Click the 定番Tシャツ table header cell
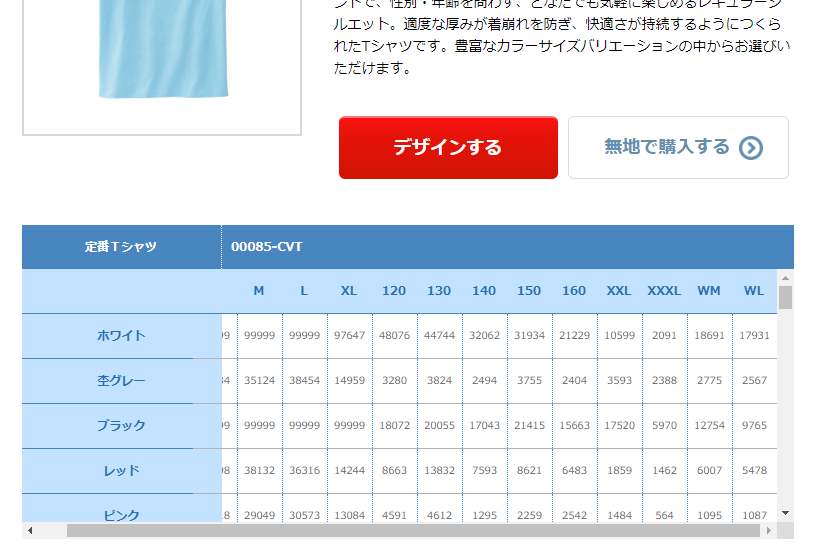 coord(121,247)
